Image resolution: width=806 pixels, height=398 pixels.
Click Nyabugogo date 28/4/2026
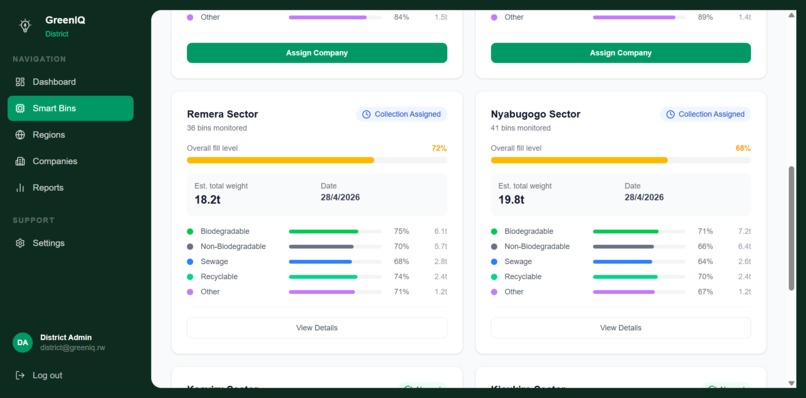pyautogui.click(x=644, y=197)
